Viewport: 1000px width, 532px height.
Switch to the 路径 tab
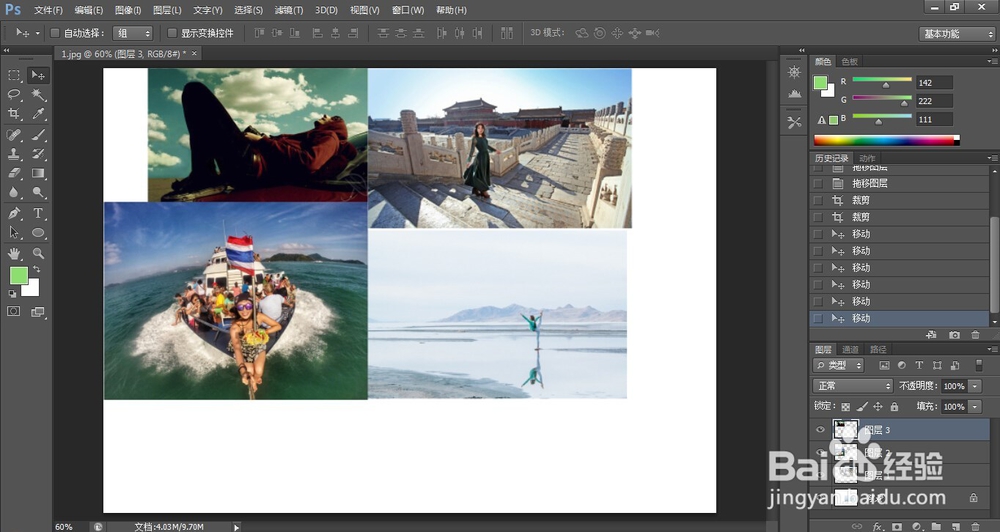pyautogui.click(x=878, y=350)
